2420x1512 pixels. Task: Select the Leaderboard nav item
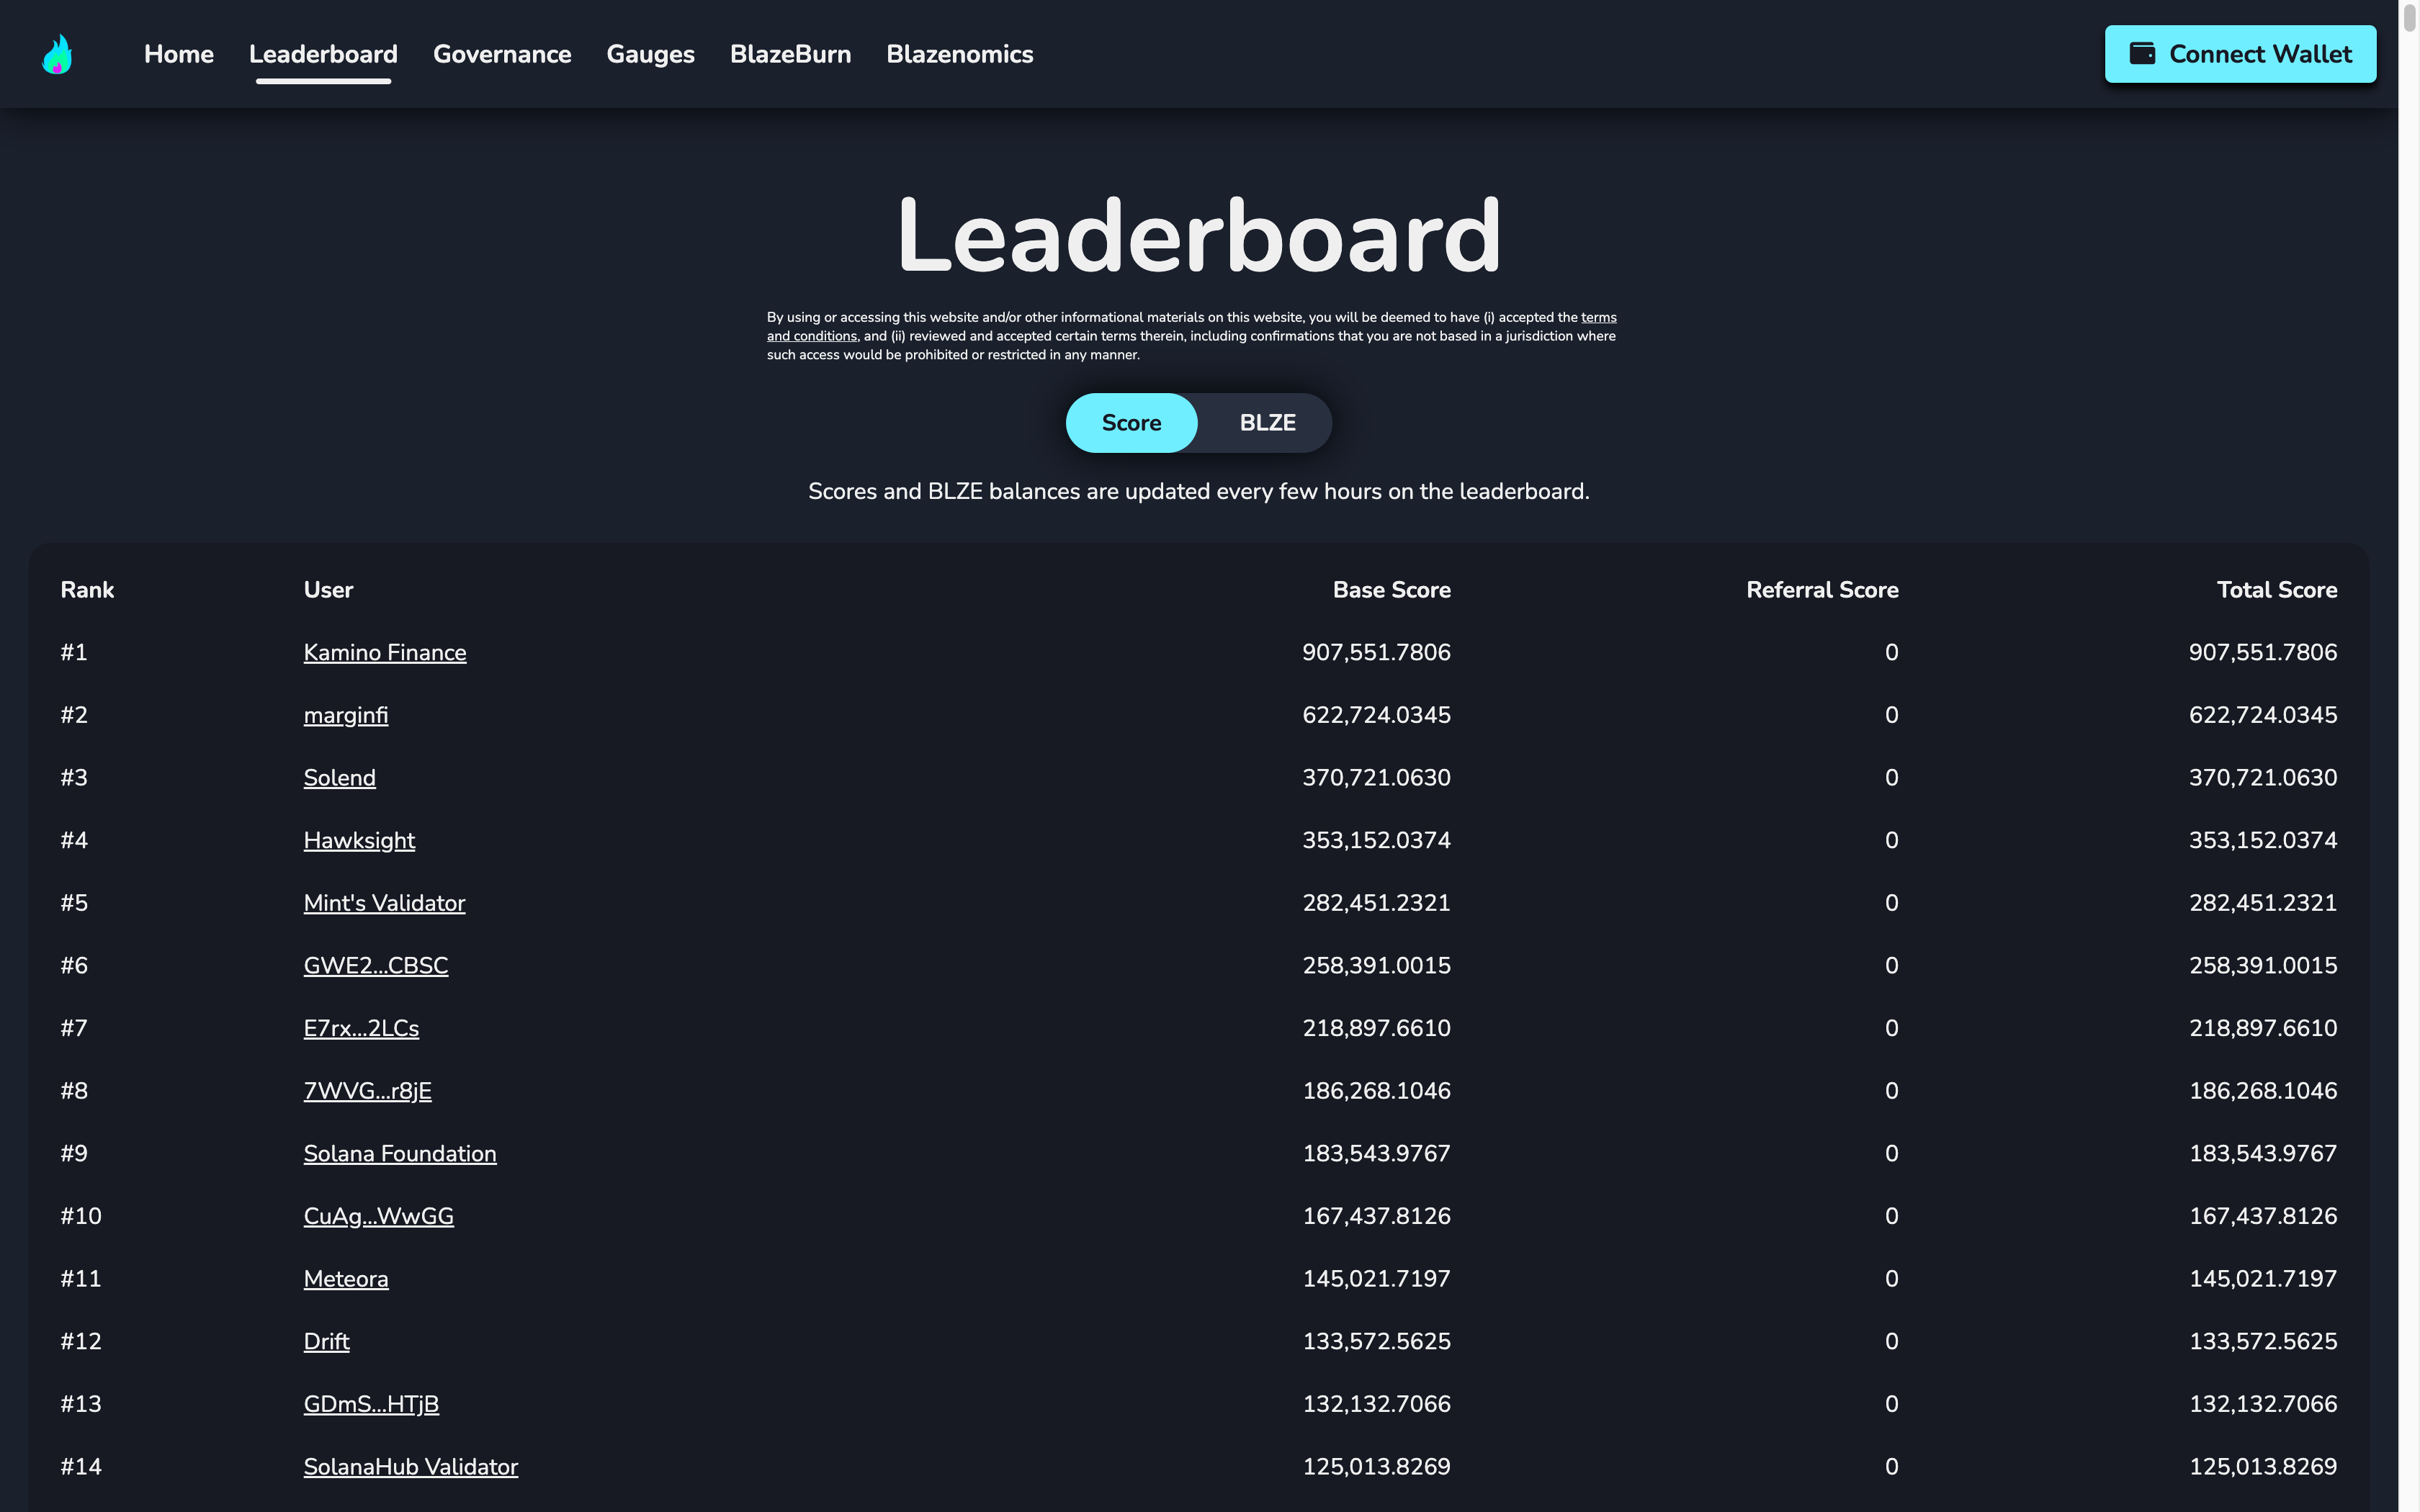coord(323,54)
